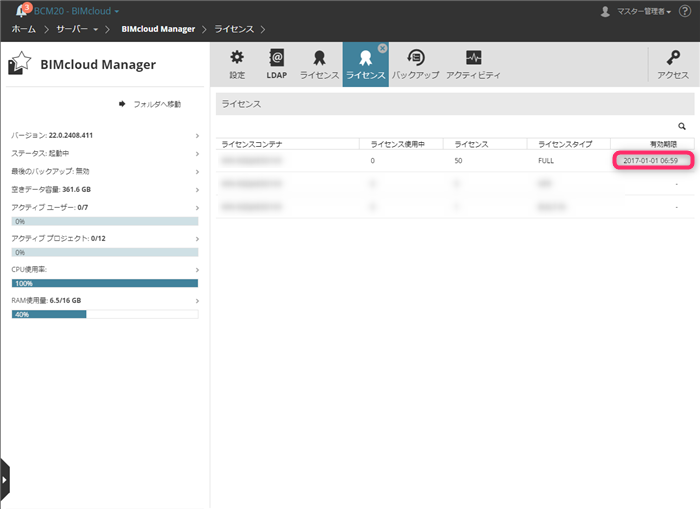Sort by ライセンスタイプ column header
This screenshot has width=700, height=509.
[568, 144]
